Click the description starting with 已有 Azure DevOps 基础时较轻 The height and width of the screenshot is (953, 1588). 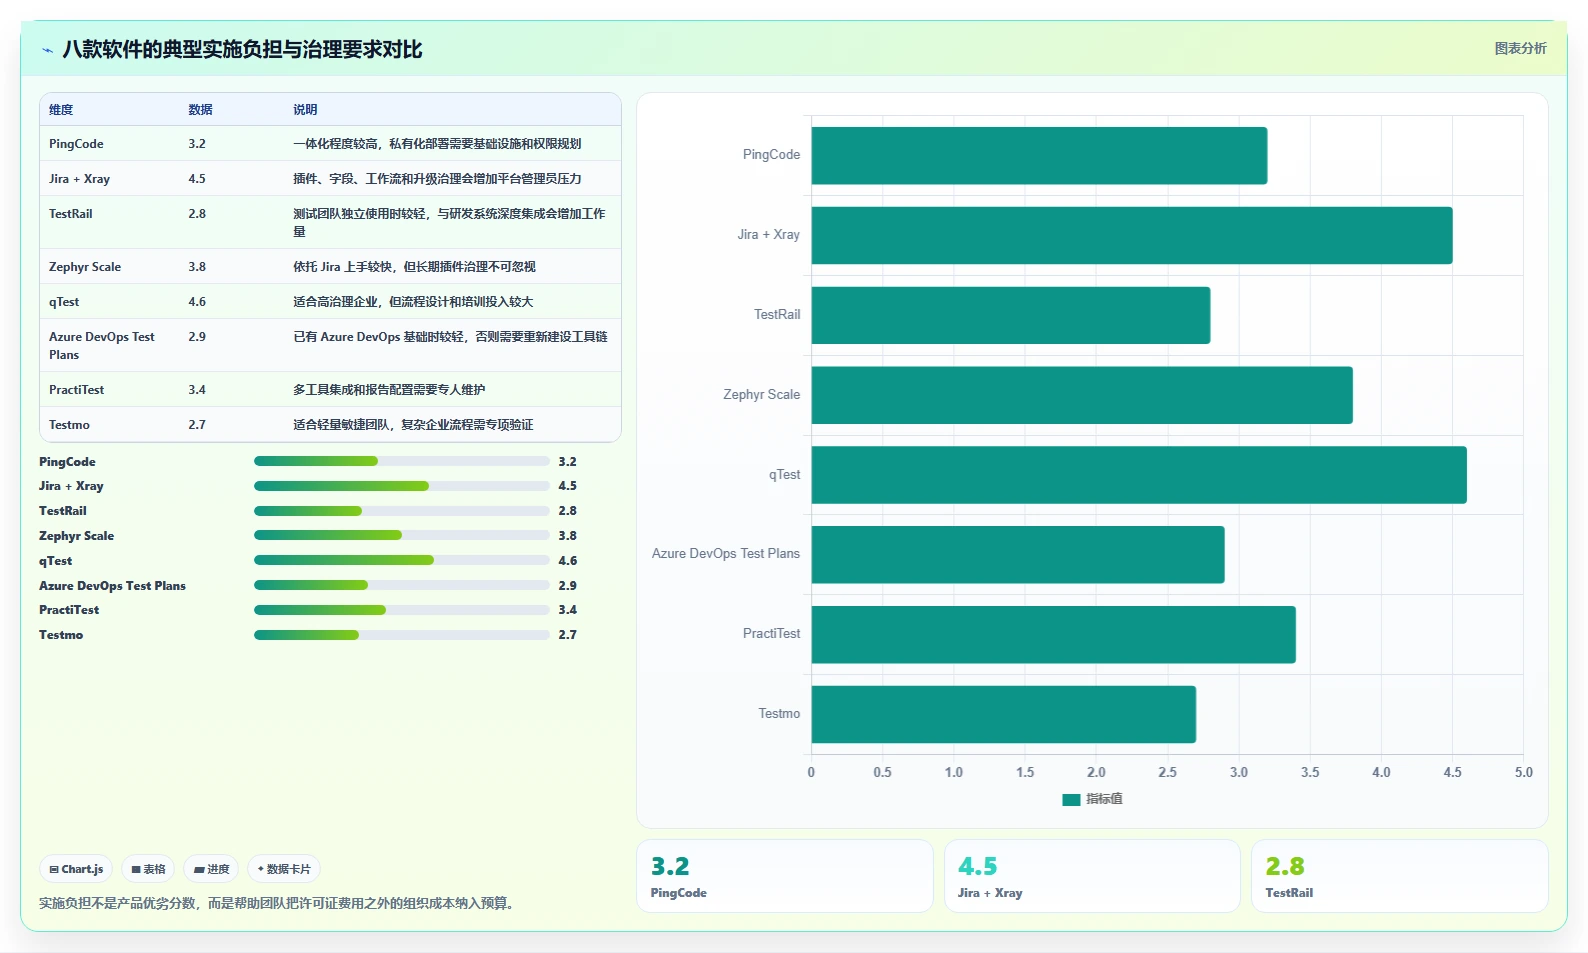(x=450, y=337)
